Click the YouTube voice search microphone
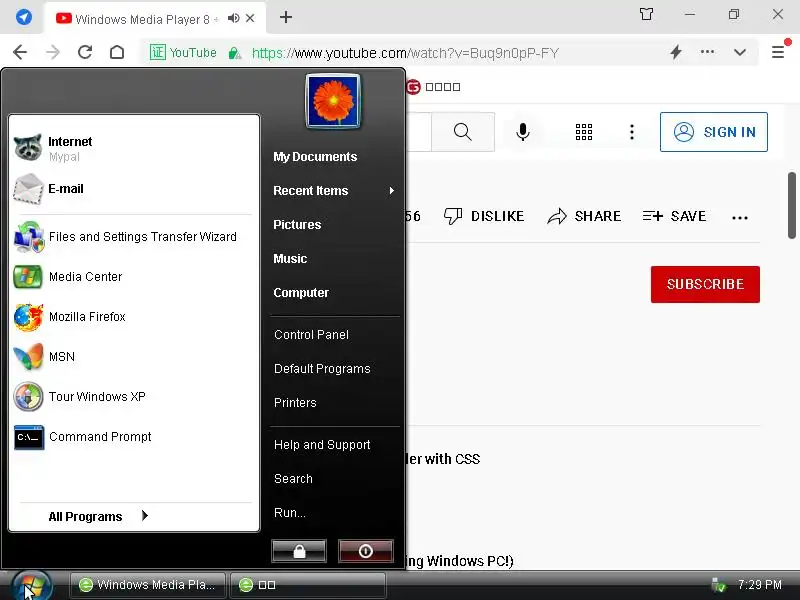The height and width of the screenshot is (600, 800). [522, 132]
